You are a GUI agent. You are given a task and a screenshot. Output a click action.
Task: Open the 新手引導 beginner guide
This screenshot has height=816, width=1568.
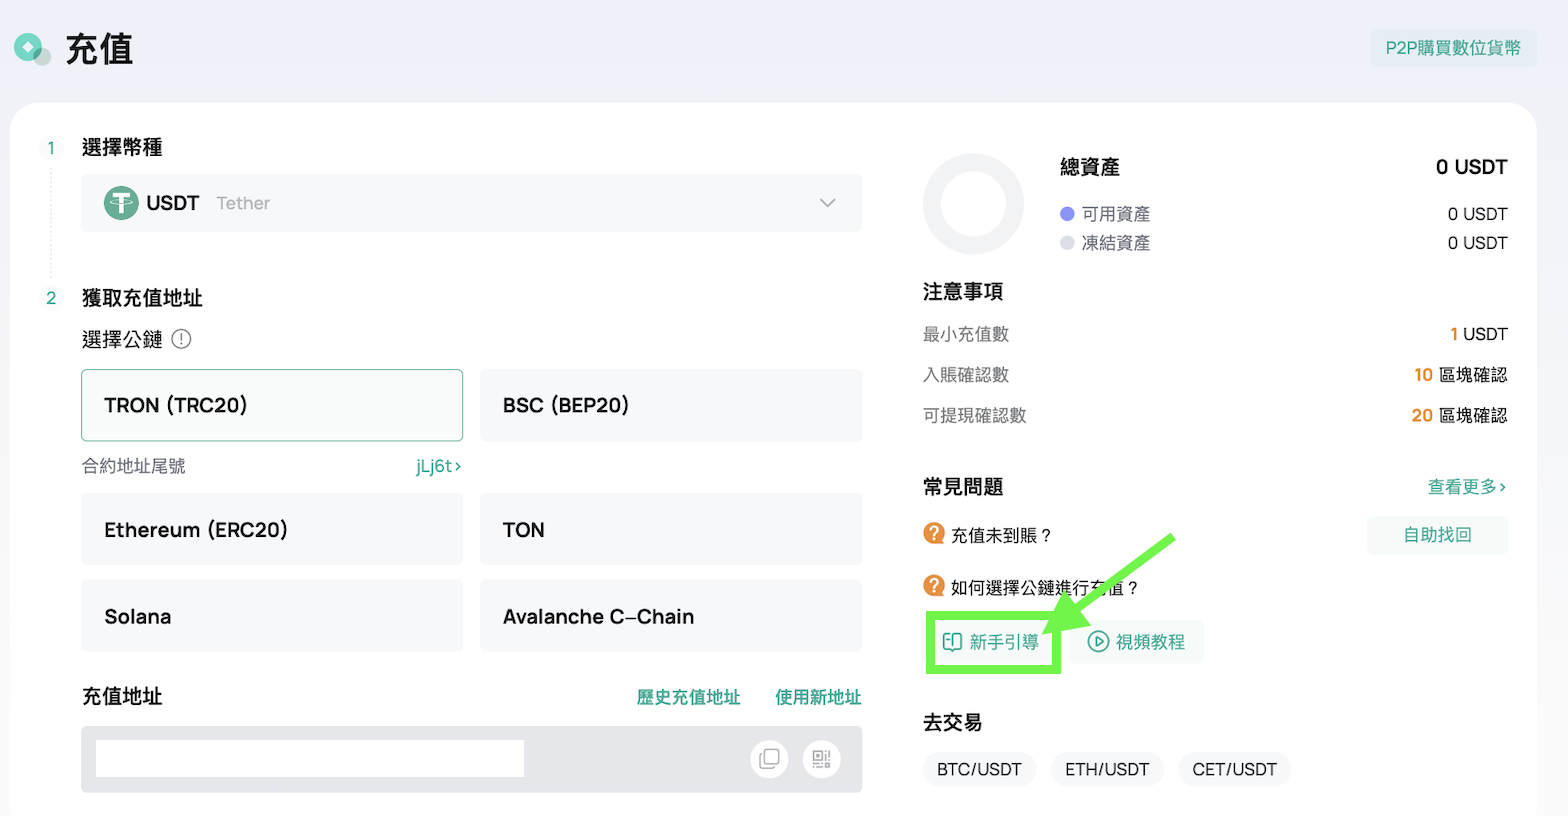[991, 642]
